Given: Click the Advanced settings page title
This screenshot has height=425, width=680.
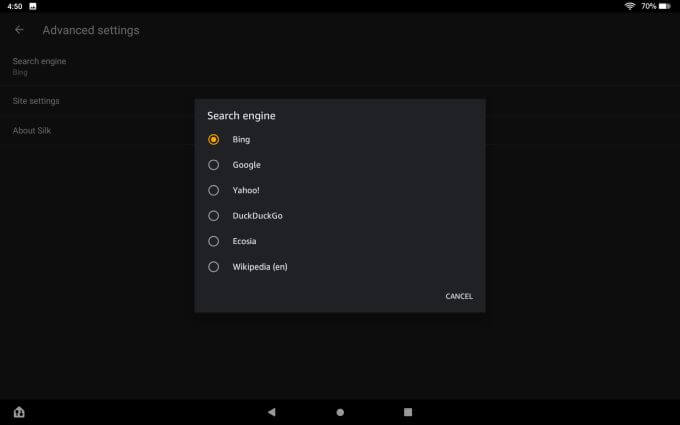Looking at the screenshot, I should (91, 30).
